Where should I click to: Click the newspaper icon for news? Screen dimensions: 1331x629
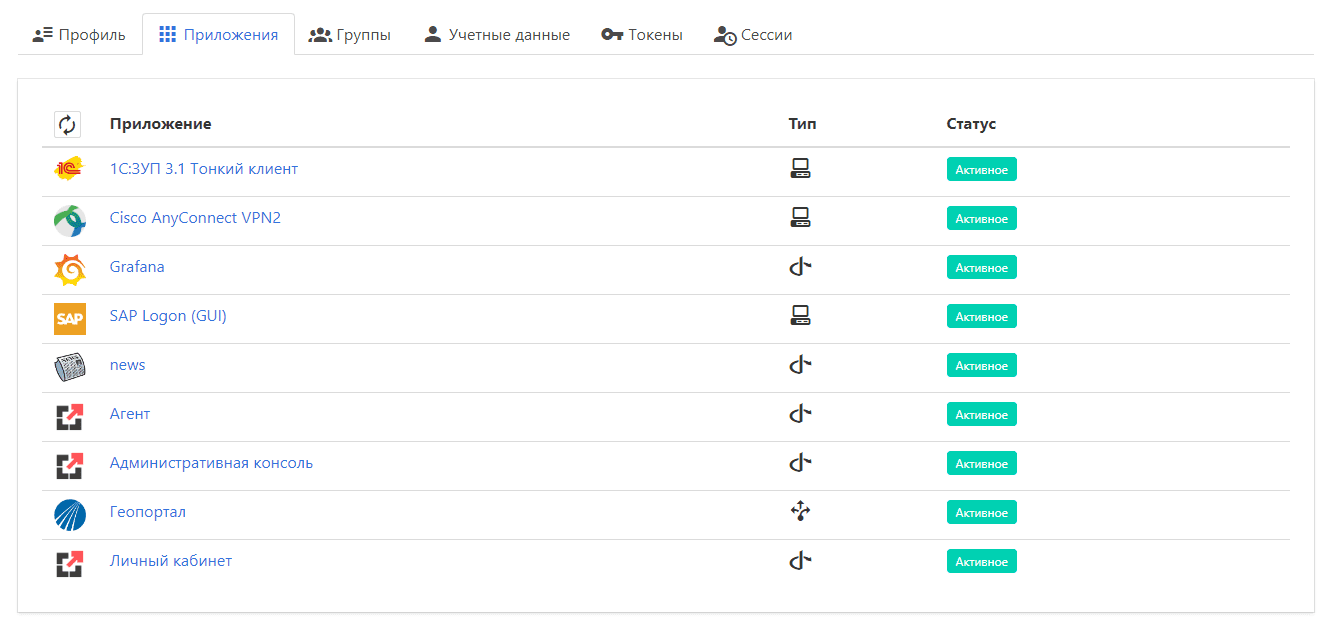pyautogui.click(x=69, y=367)
